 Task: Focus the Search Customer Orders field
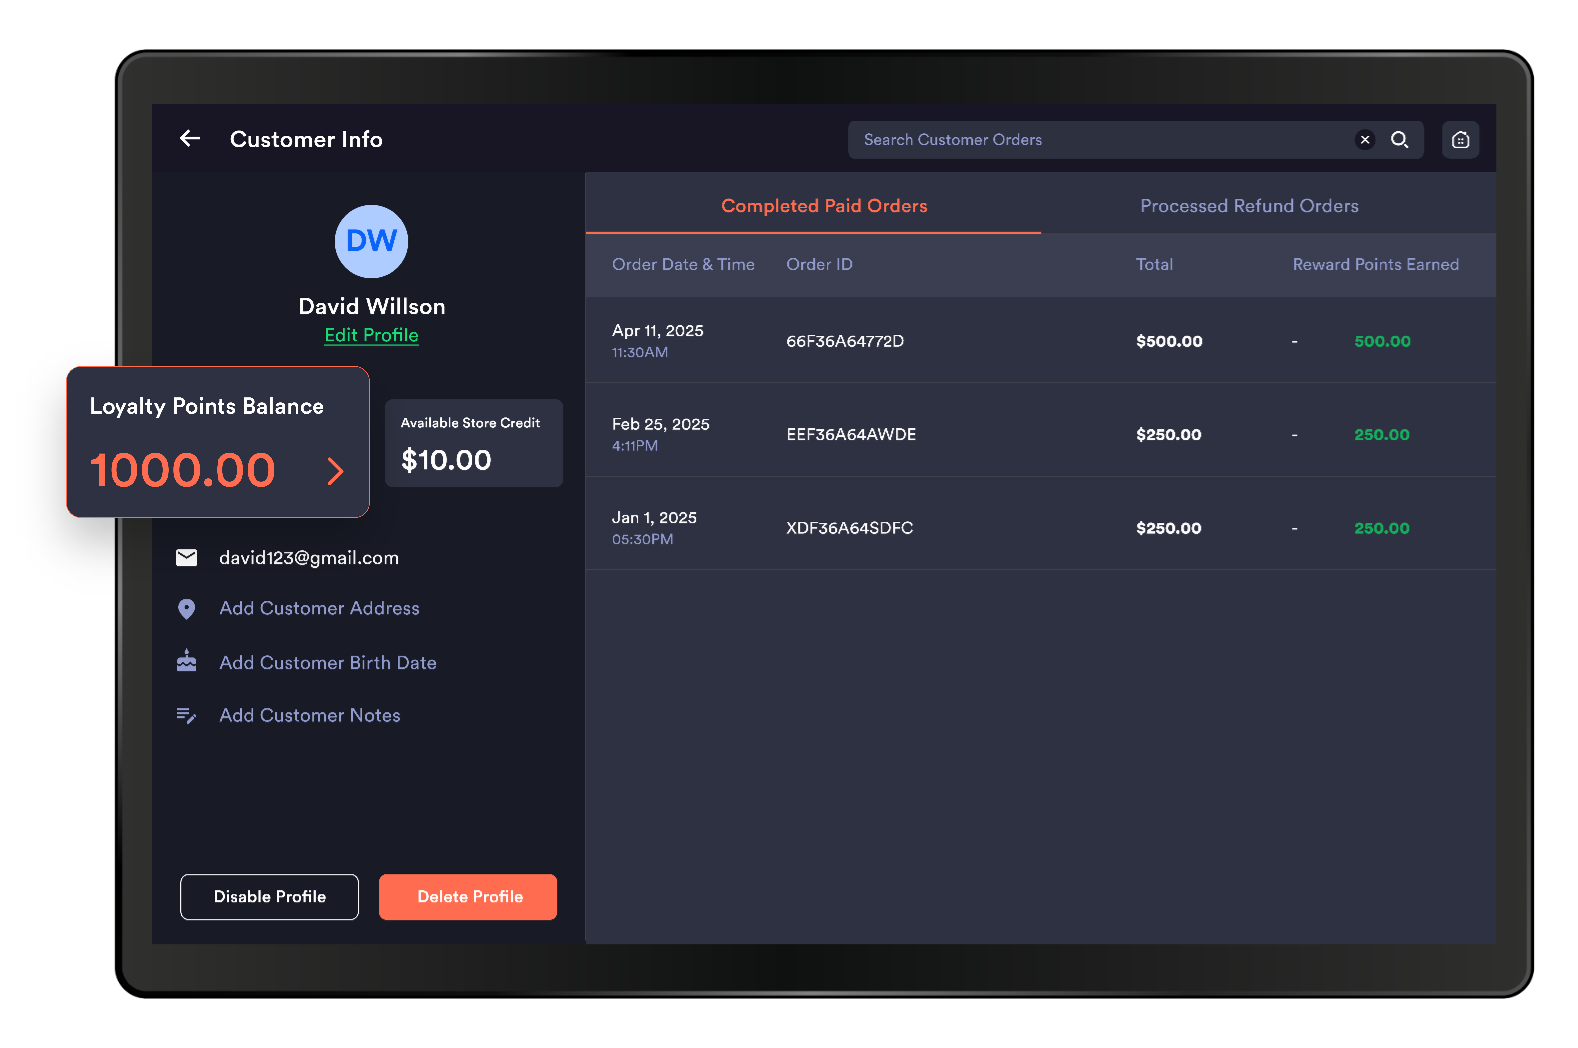coord(1100,140)
